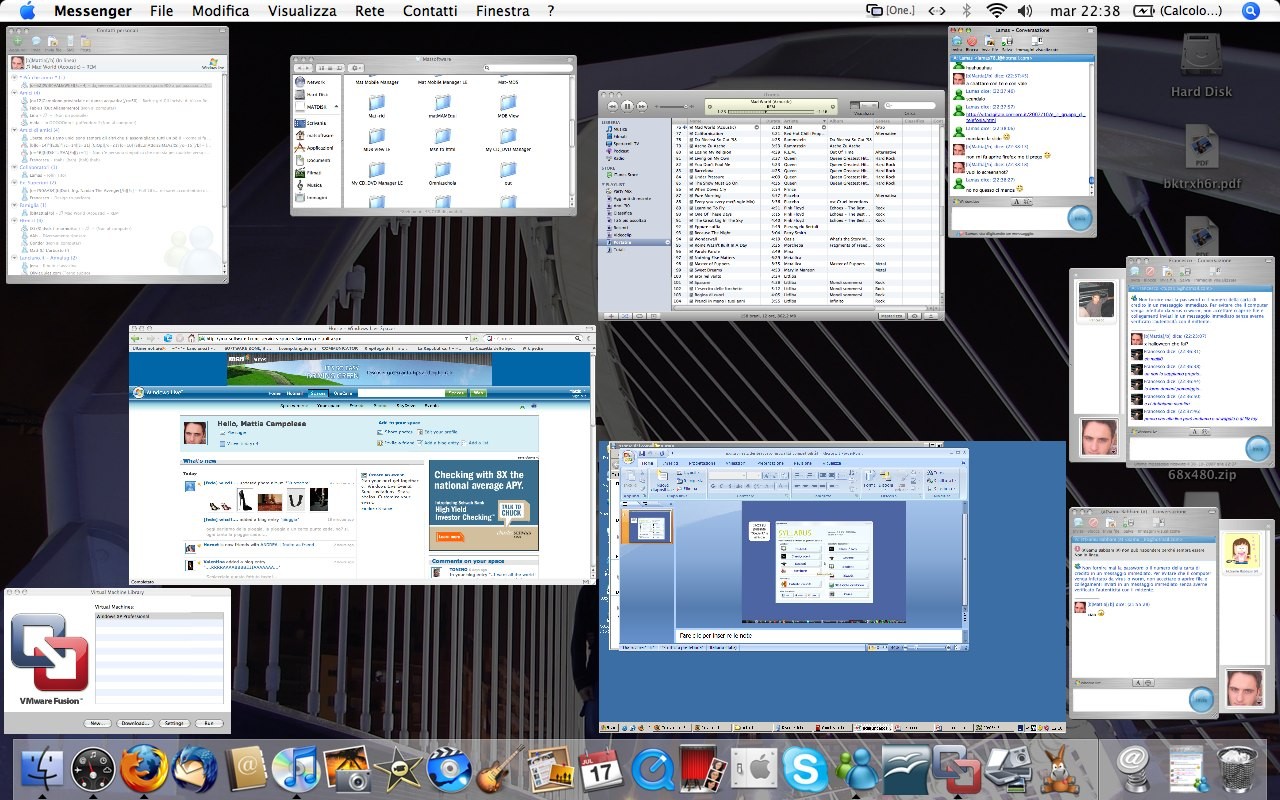Toggle repeat button at iTunes bottom bar
1280x800 pixels.
(x=639, y=316)
